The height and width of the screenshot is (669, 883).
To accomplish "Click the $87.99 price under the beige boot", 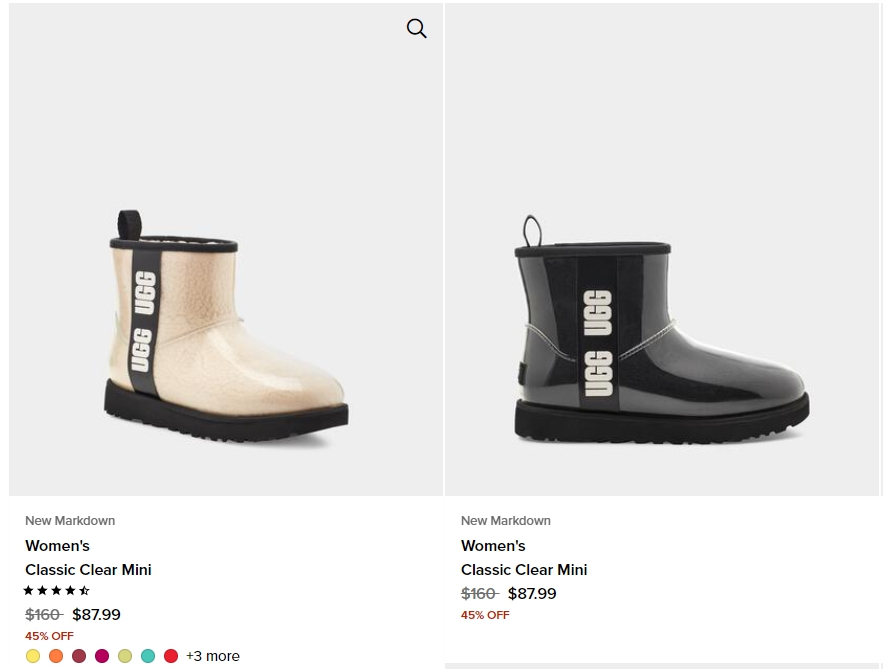I will [x=96, y=614].
